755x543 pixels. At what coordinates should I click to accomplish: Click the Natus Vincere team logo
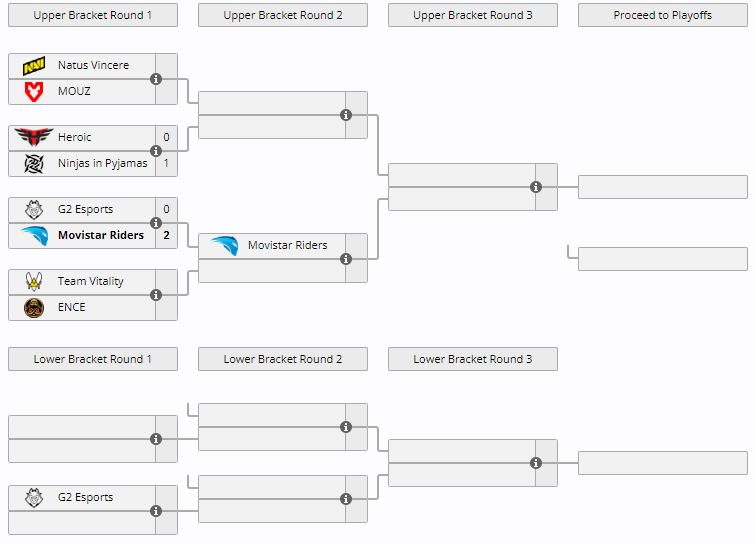pyautogui.click(x=34, y=66)
